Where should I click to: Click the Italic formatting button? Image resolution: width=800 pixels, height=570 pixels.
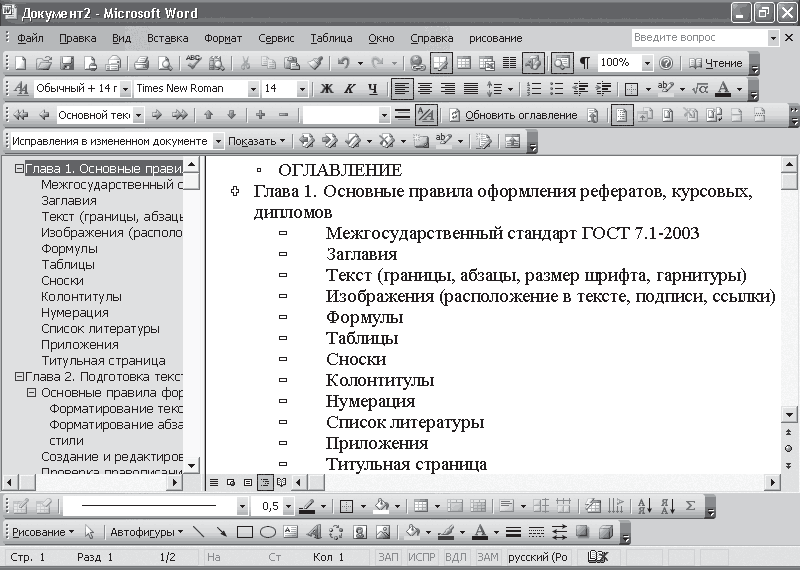349,89
